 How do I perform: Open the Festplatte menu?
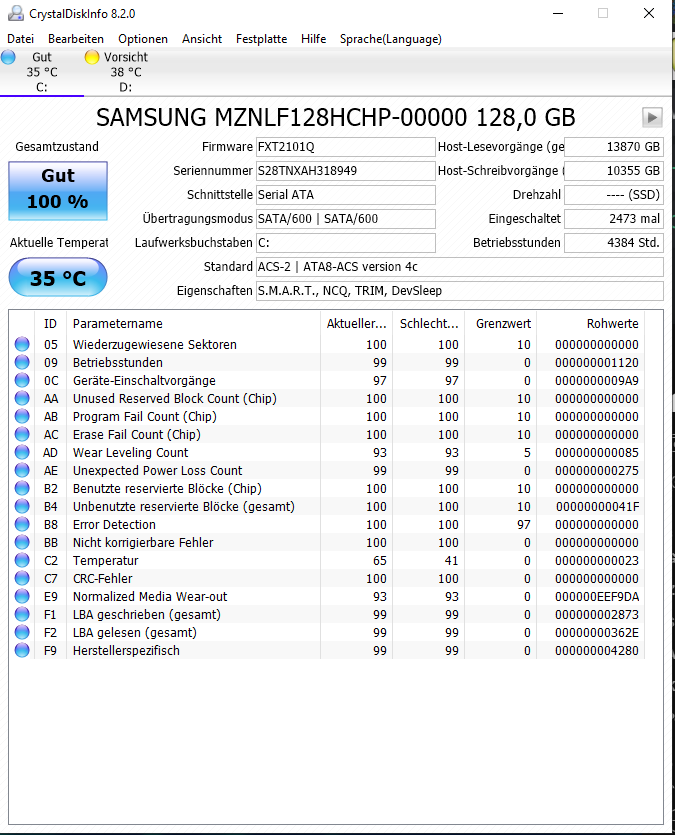point(261,39)
